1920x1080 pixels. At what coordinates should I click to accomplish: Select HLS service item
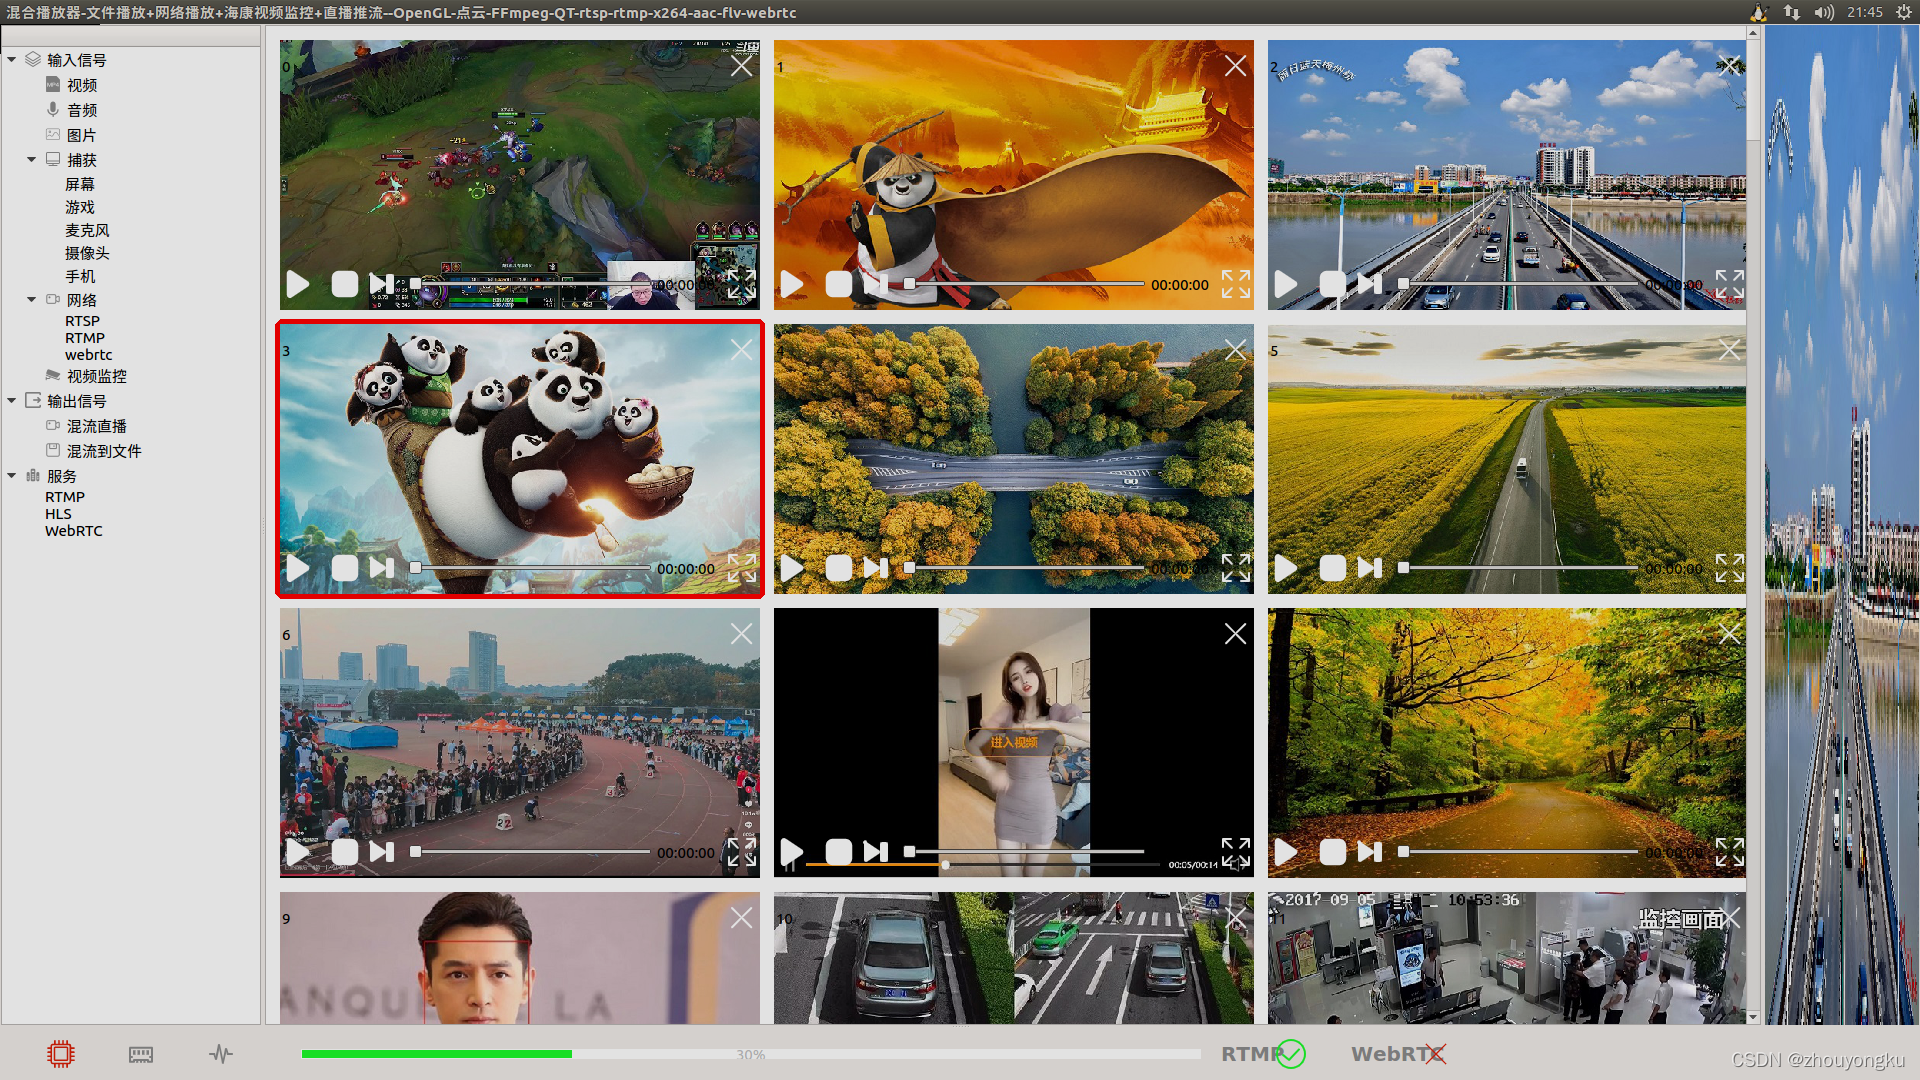coord(58,514)
